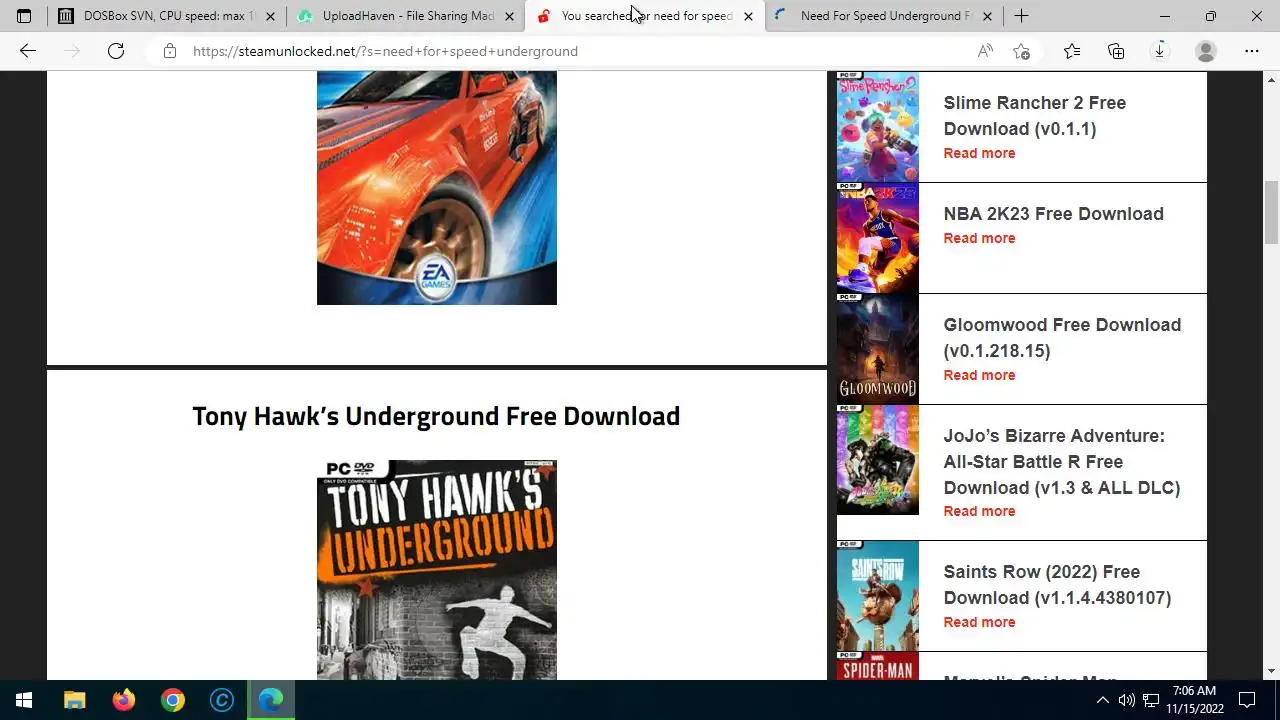1280x720 pixels.
Task: Click the page vertical scrollbar thumb
Action: click(1271, 212)
